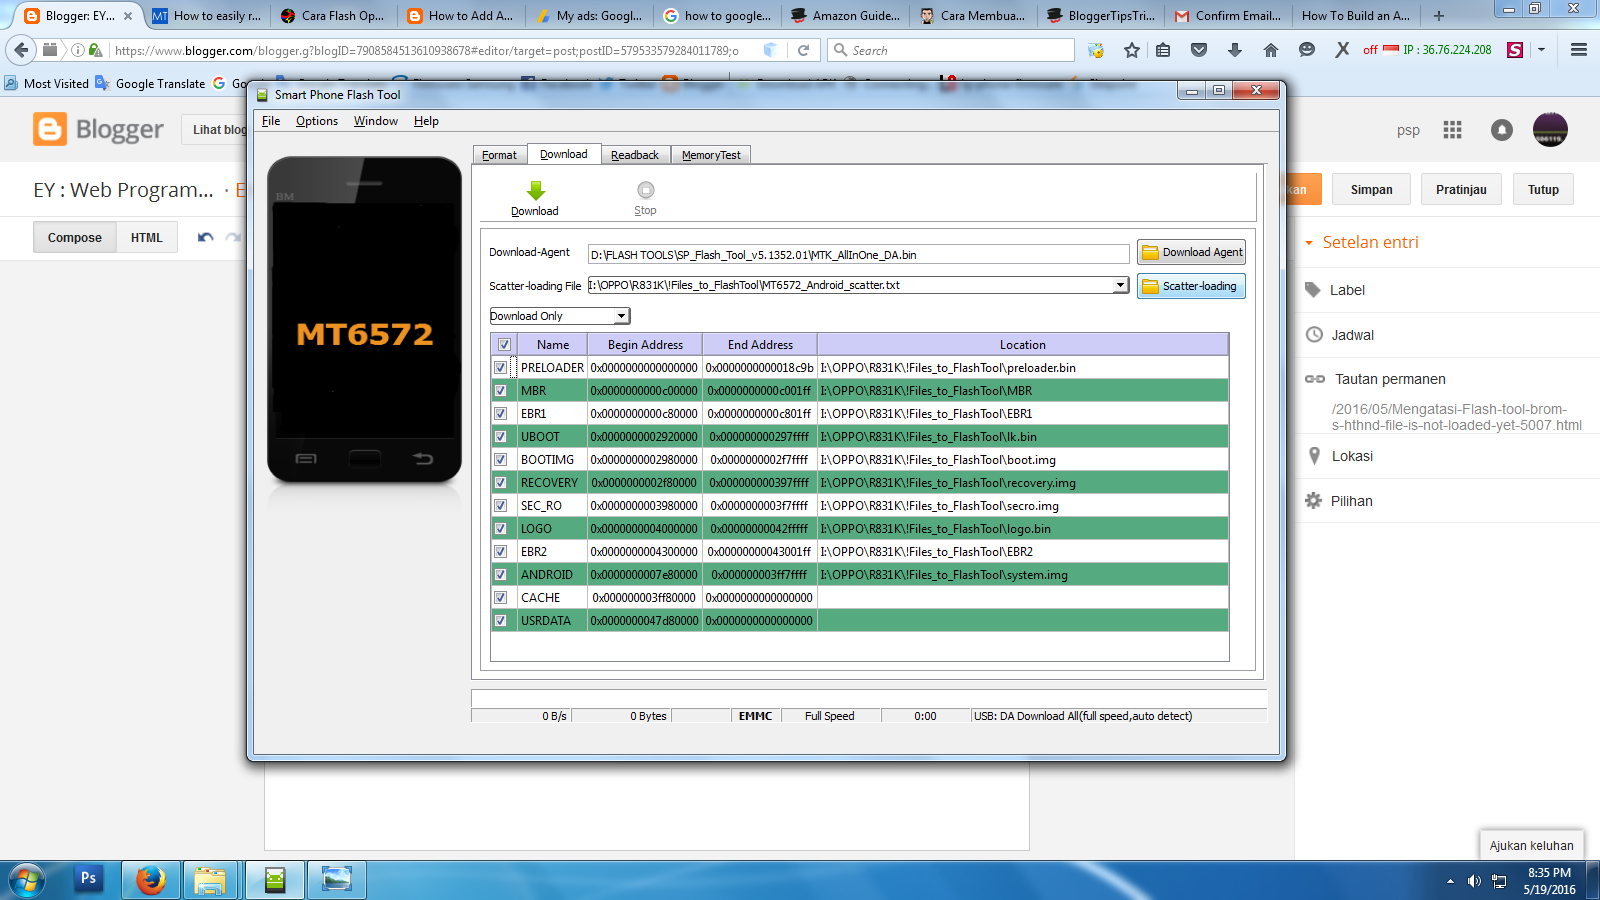
Task: Uncheck the UBOOT partition checkbox
Action: point(501,437)
